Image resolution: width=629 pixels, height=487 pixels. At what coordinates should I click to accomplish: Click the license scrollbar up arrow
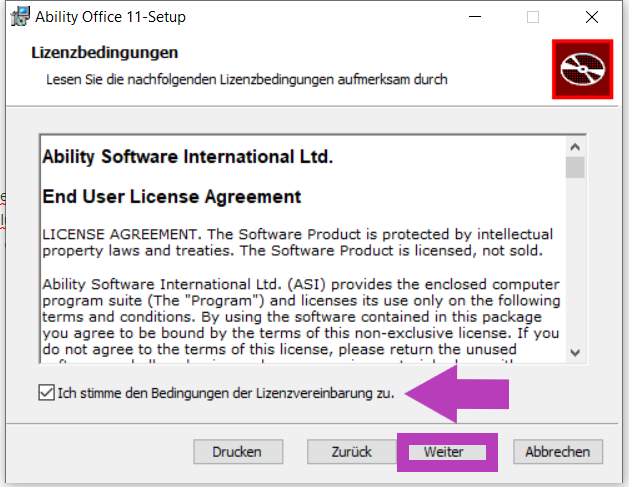point(575,147)
